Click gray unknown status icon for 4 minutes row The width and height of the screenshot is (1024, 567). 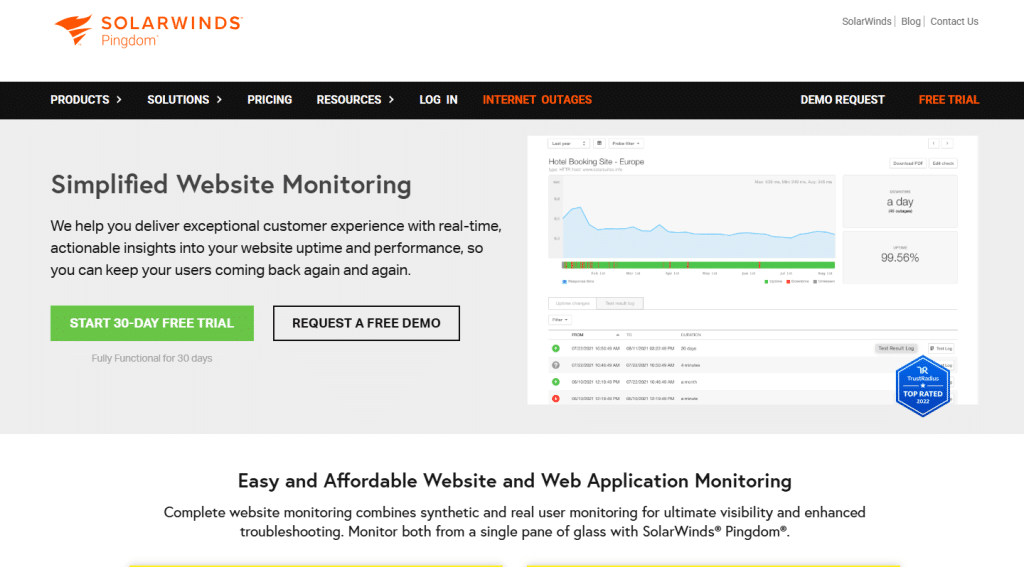click(556, 365)
